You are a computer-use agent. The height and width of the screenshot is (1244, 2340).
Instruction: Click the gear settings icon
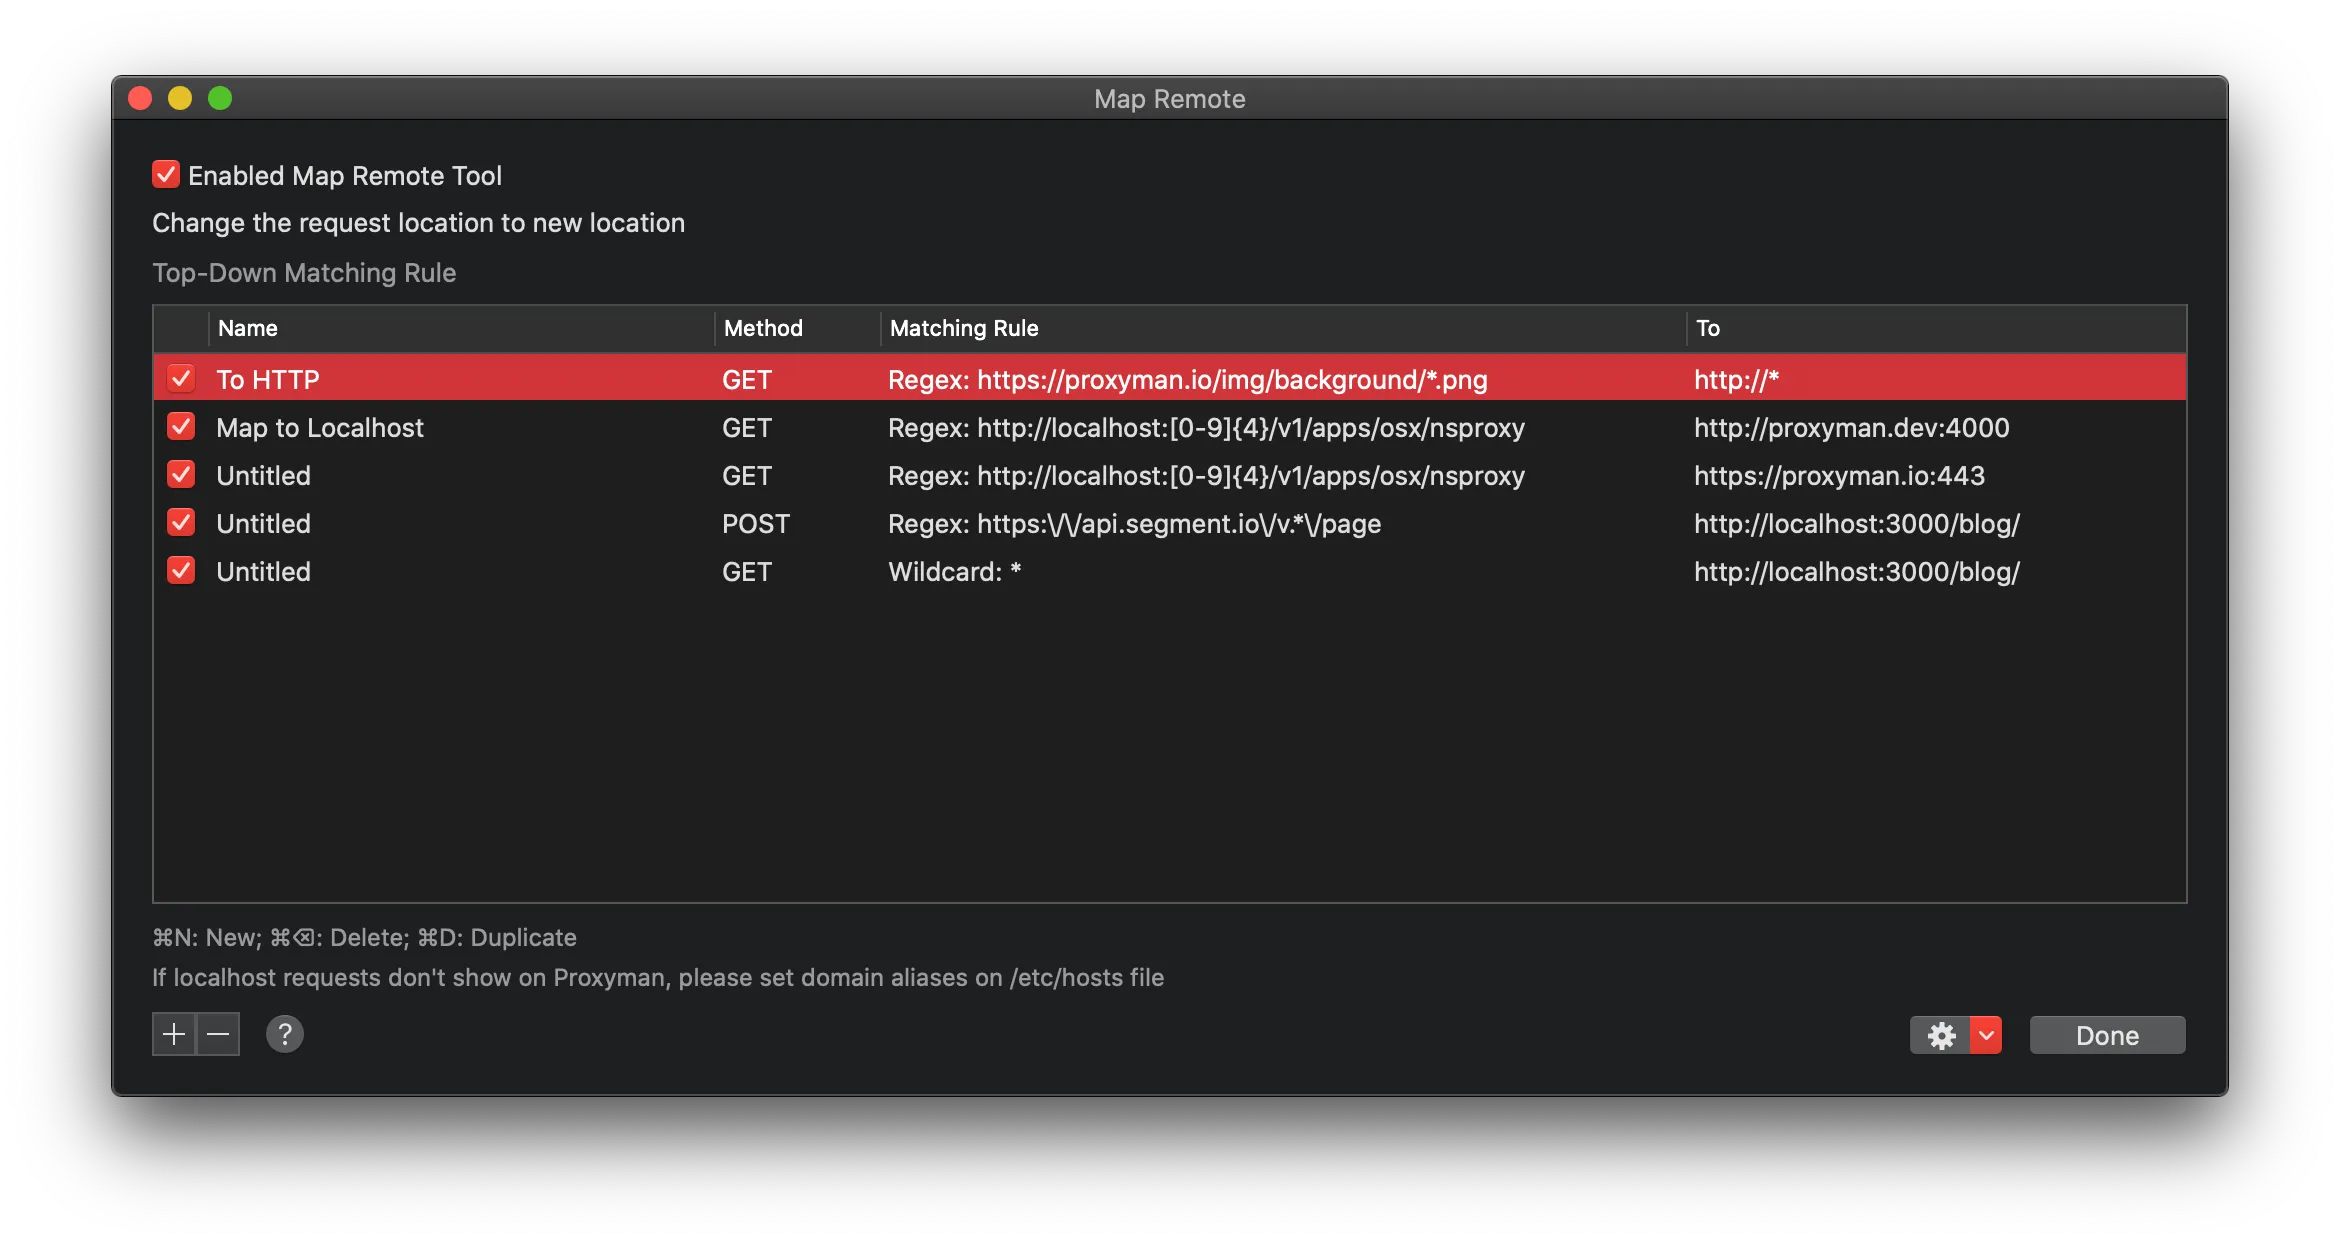(1941, 1035)
